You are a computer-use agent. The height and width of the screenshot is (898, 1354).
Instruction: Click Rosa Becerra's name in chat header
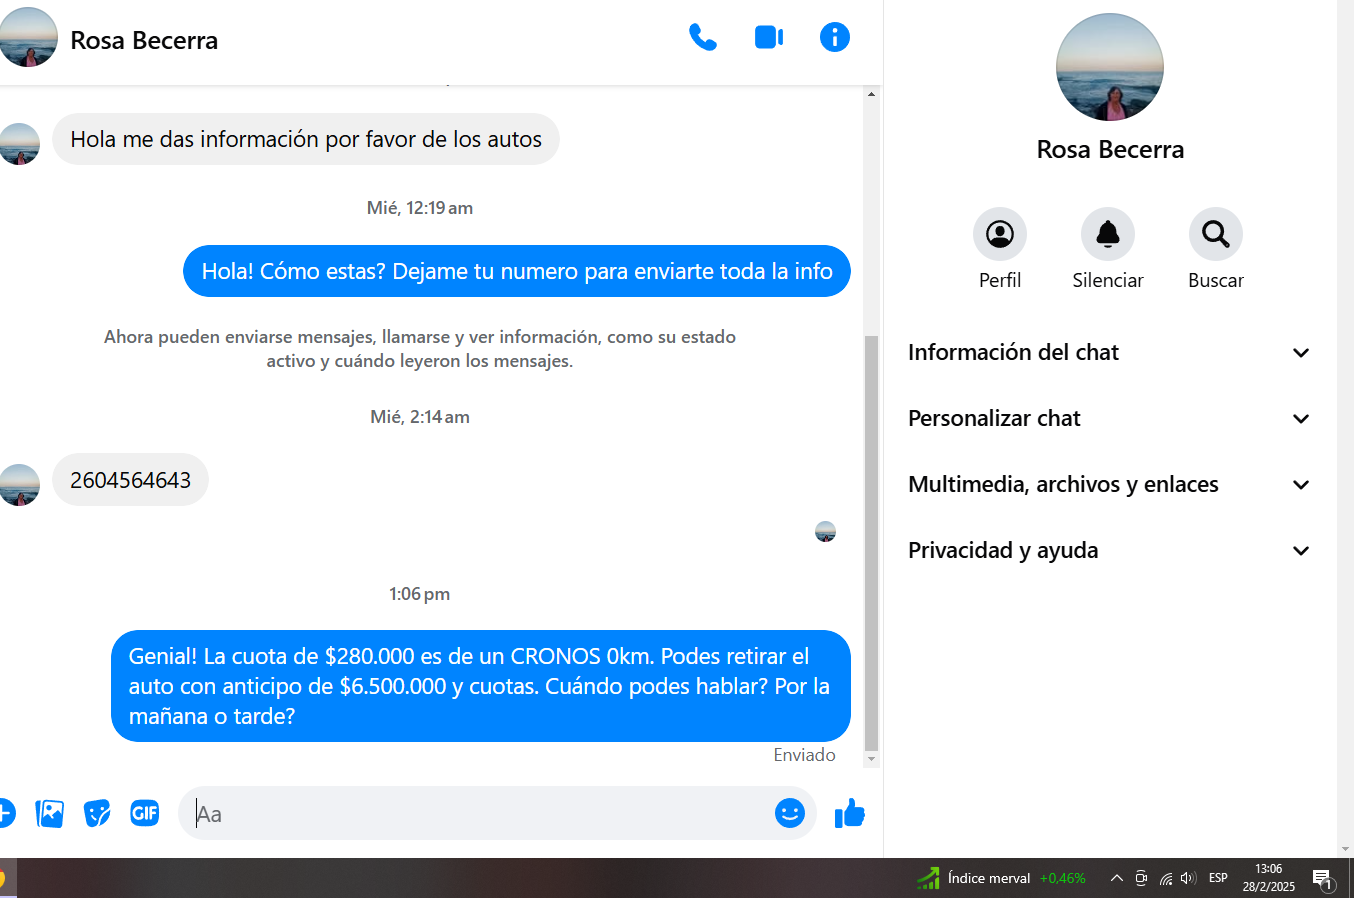coord(144,40)
